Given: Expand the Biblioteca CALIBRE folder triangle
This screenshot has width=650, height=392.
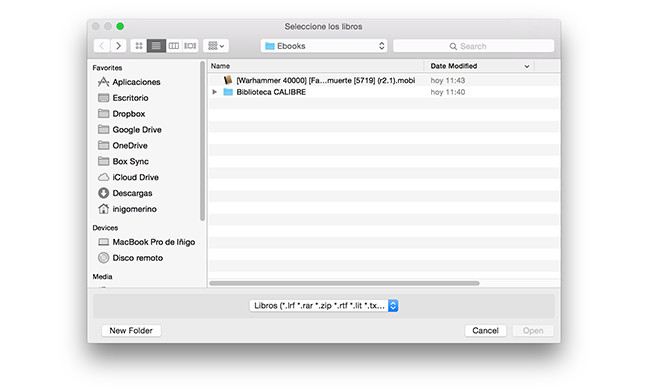Looking at the screenshot, I should [x=215, y=92].
